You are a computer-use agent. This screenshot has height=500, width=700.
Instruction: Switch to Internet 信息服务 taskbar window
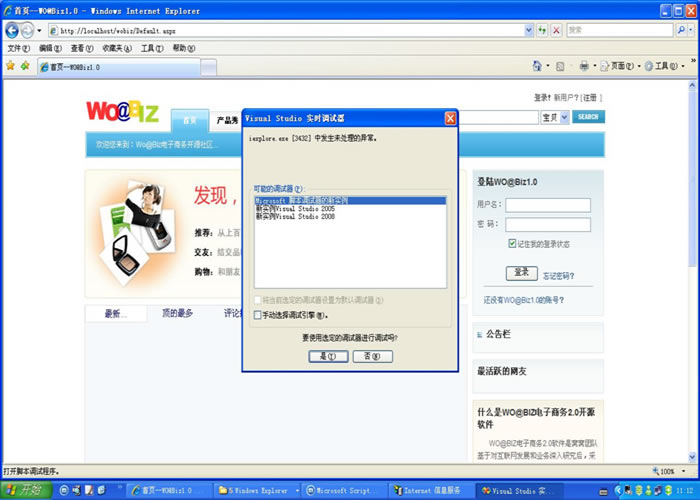[x=431, y=491]
